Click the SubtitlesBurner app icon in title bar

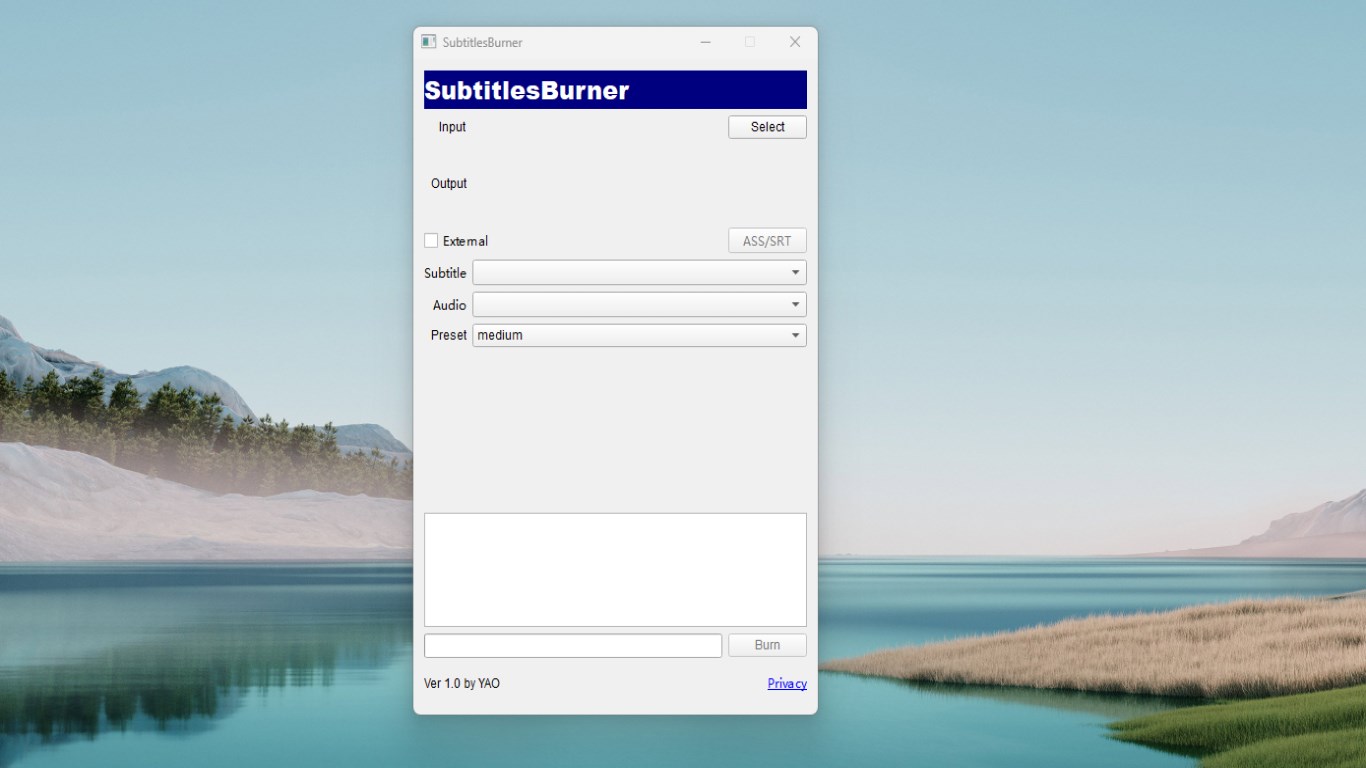(x=428, y=42)
